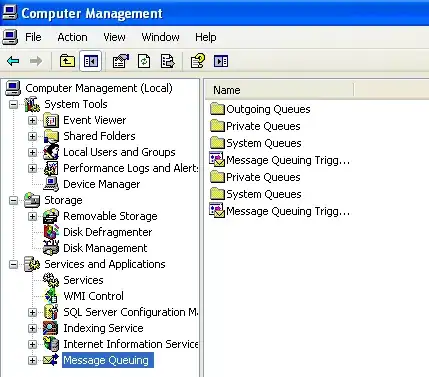Select highlighted 'Message Queuing' tree label
The image size is (429, 377).
pyautogui.click(x=108, y=360)
